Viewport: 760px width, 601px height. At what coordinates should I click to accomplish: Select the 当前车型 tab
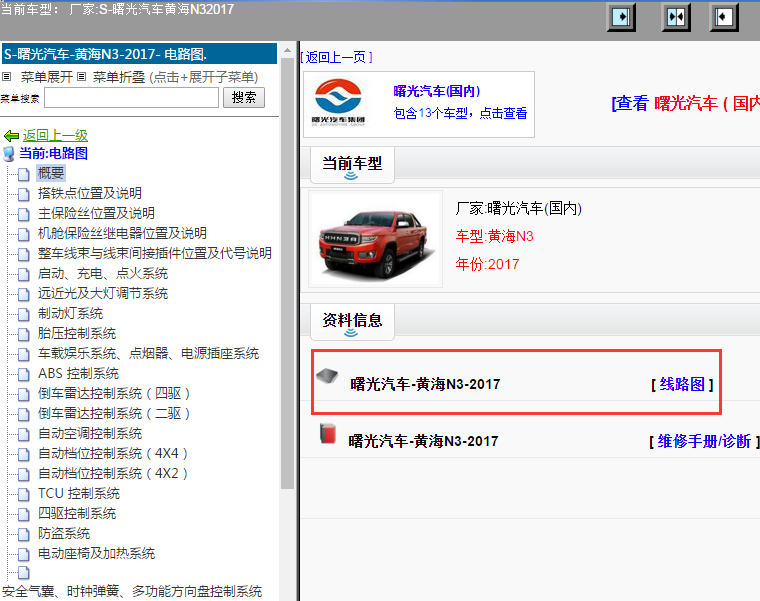coord(352,164)
